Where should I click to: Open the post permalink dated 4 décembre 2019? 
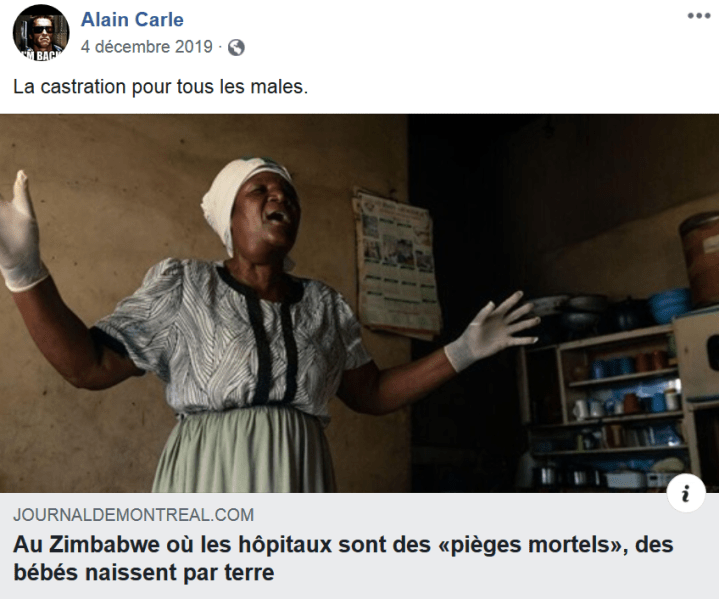147,47
